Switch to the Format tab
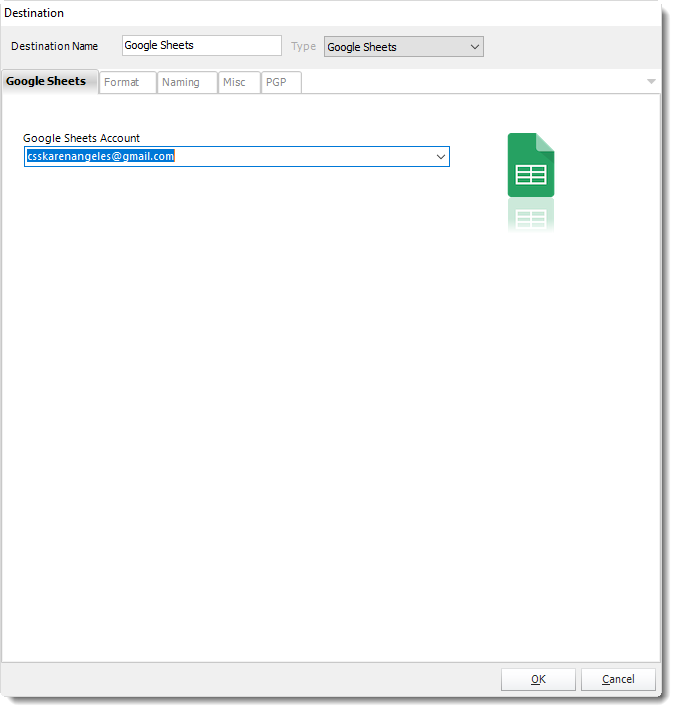The image size is (677, 712). (128, 83)
